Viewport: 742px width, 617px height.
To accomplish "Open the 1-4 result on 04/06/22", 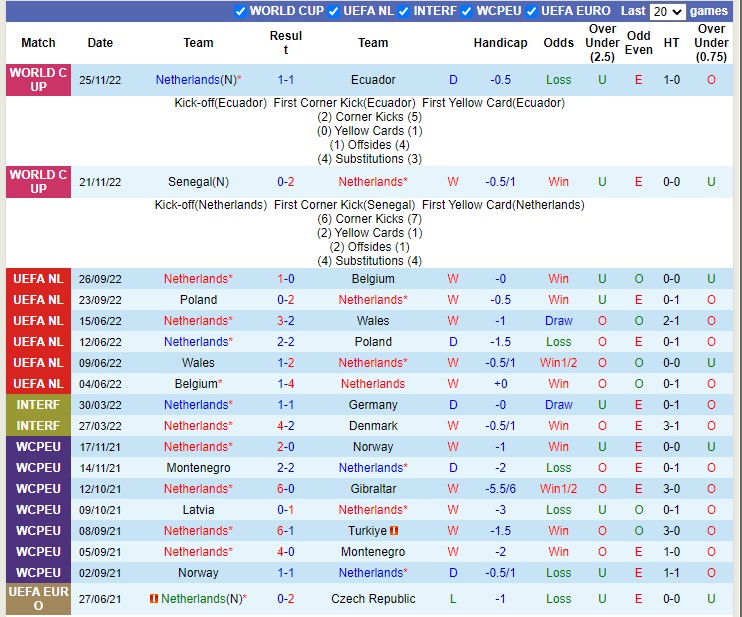I will tap(285, 384).
